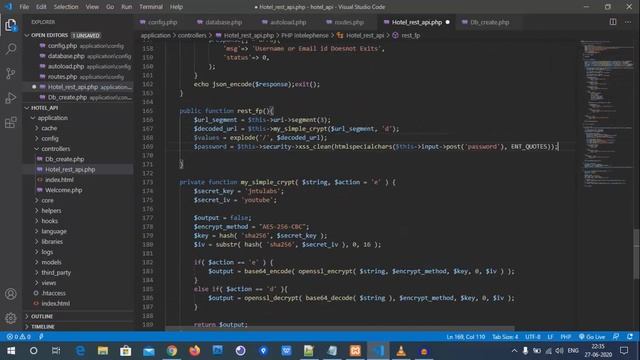640x360 pixels.
Task: Open Source Control view in activity bar
Action: coord(11,73)
